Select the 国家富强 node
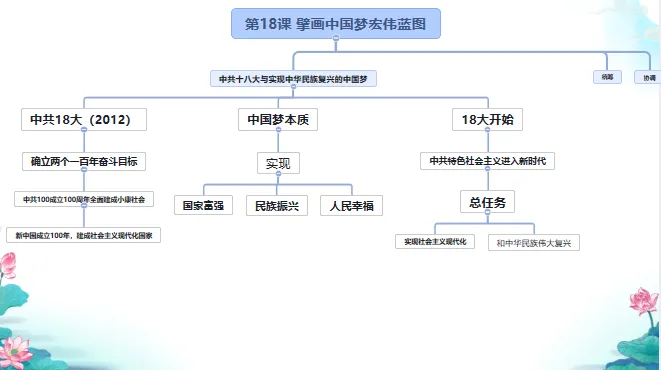Viewport: 661px width, 370px height. click(203, 205)
